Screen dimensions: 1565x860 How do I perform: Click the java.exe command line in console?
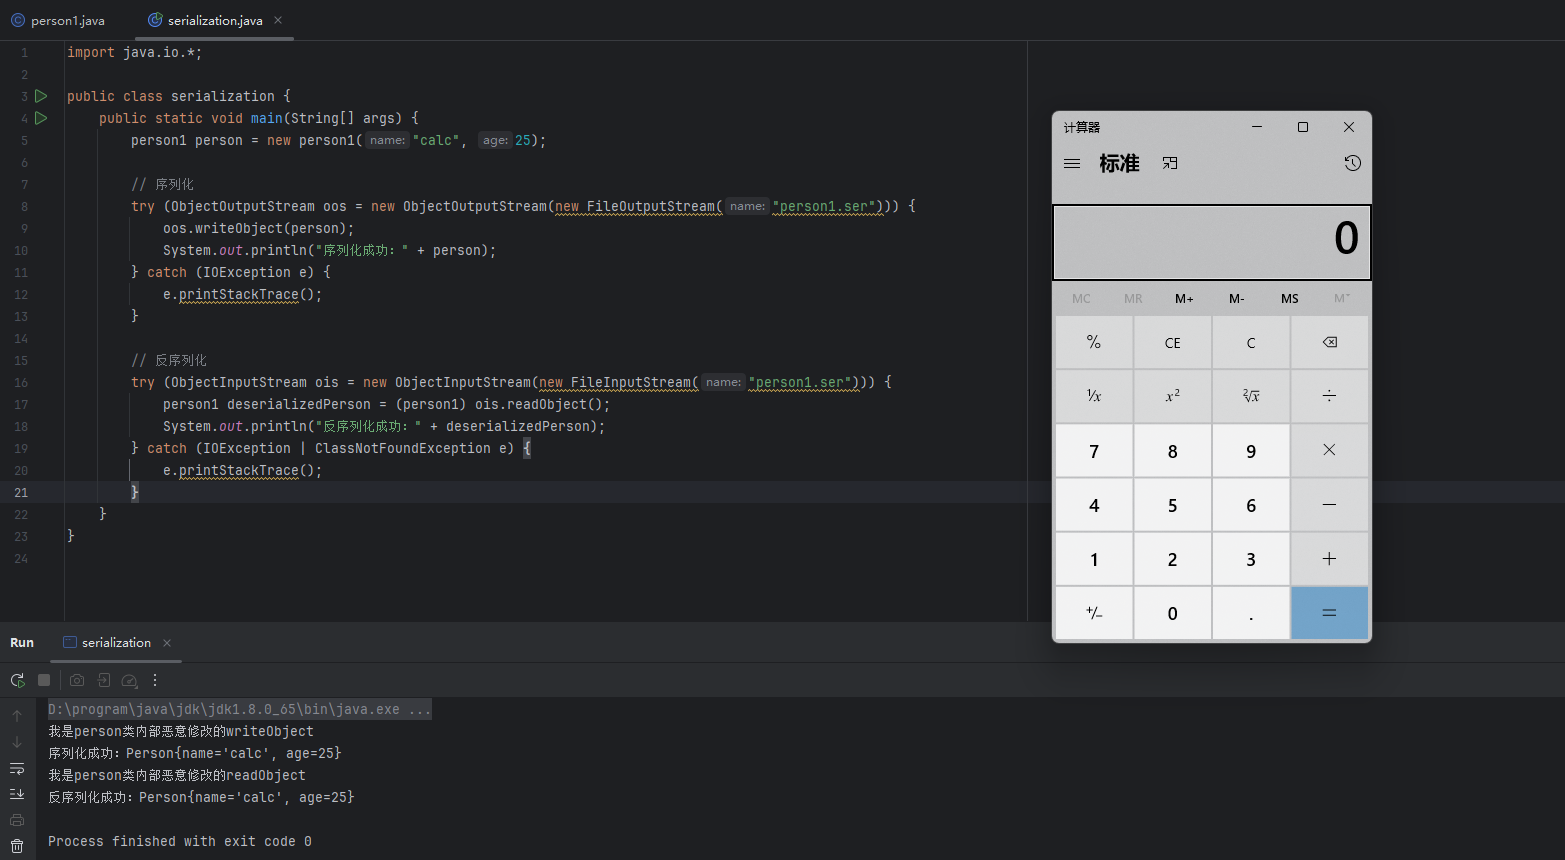pos(240,709)
